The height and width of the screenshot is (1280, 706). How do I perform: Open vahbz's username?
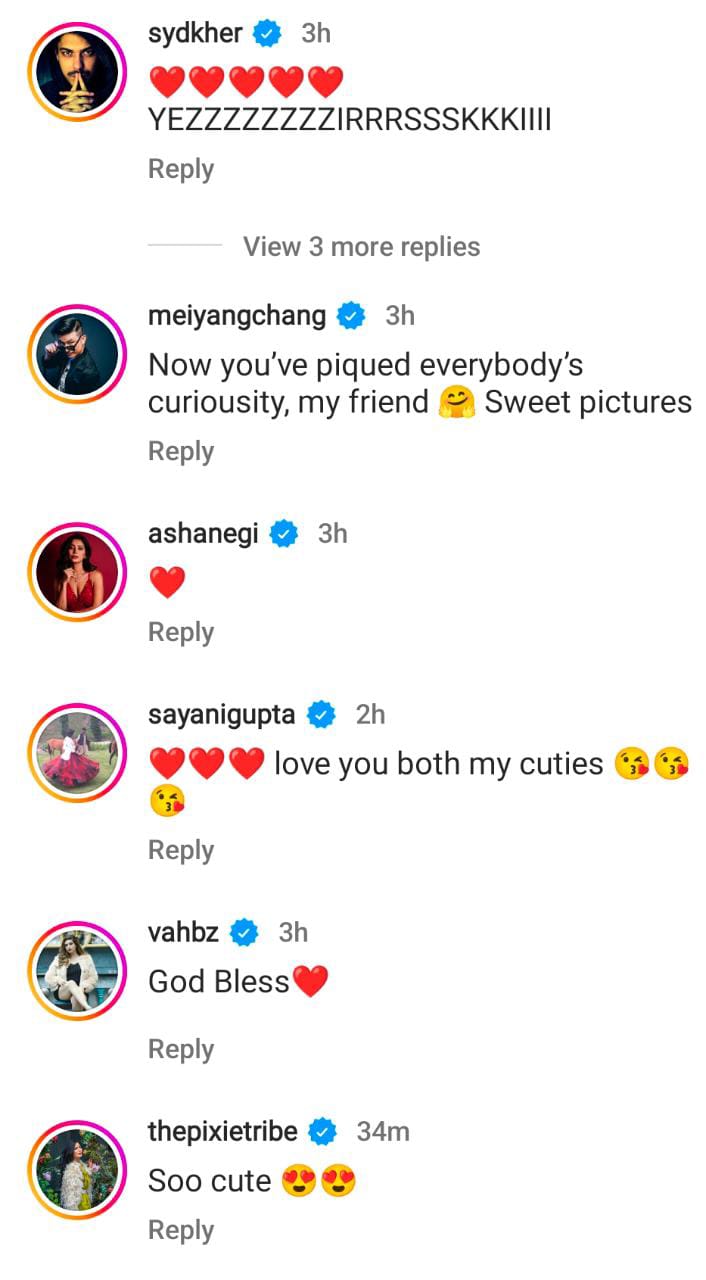pyautogui.click(x=184, y=932)
